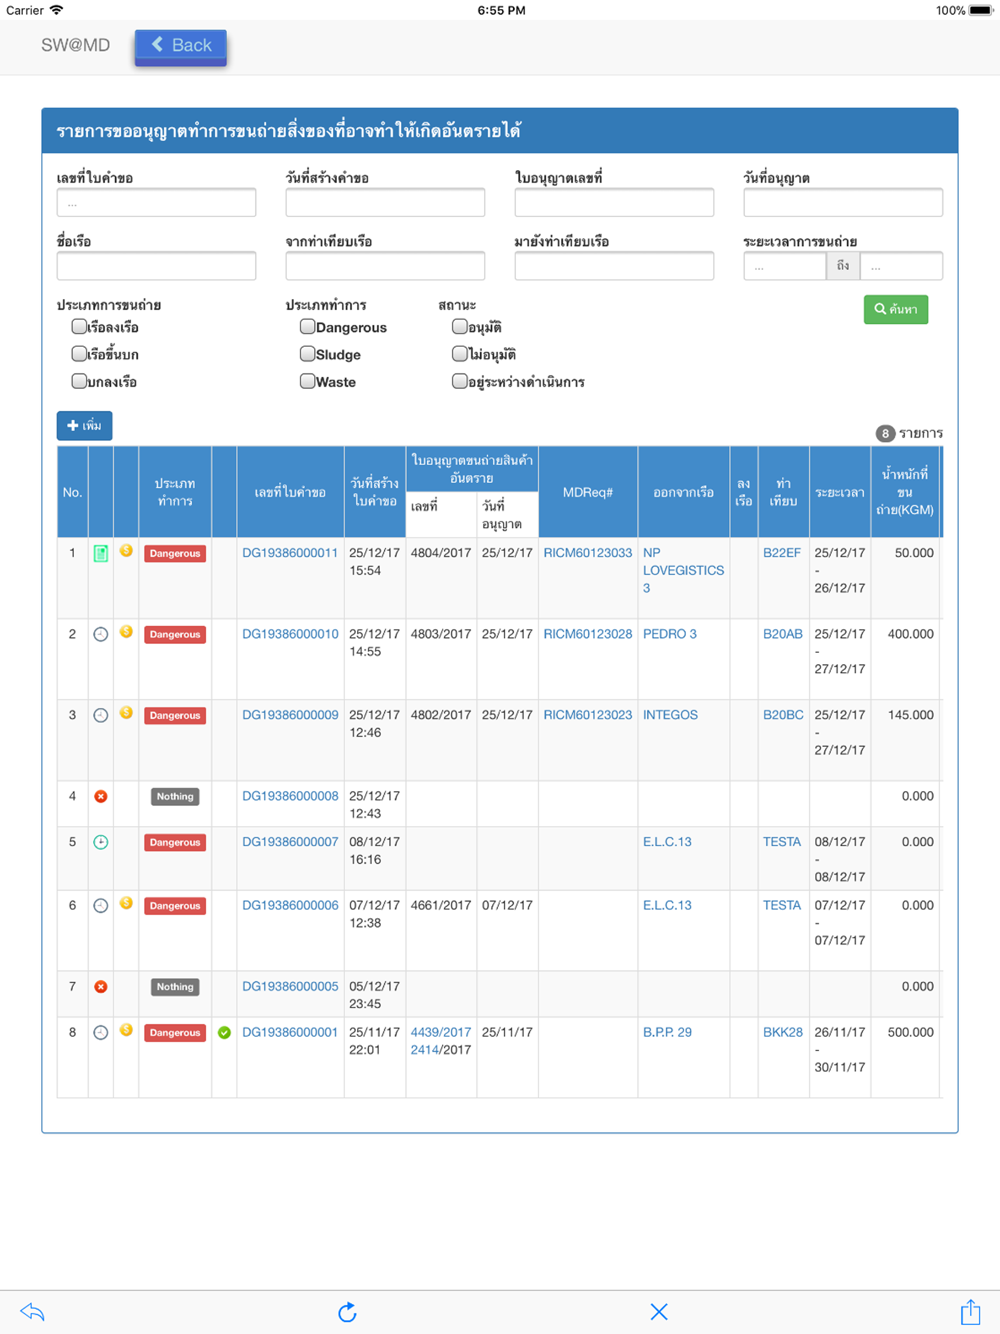Viewport: 1000px width, 1334px height.
Task: Check the ไม่อนุมัติ status checkbox
Action: coord(460,354)
